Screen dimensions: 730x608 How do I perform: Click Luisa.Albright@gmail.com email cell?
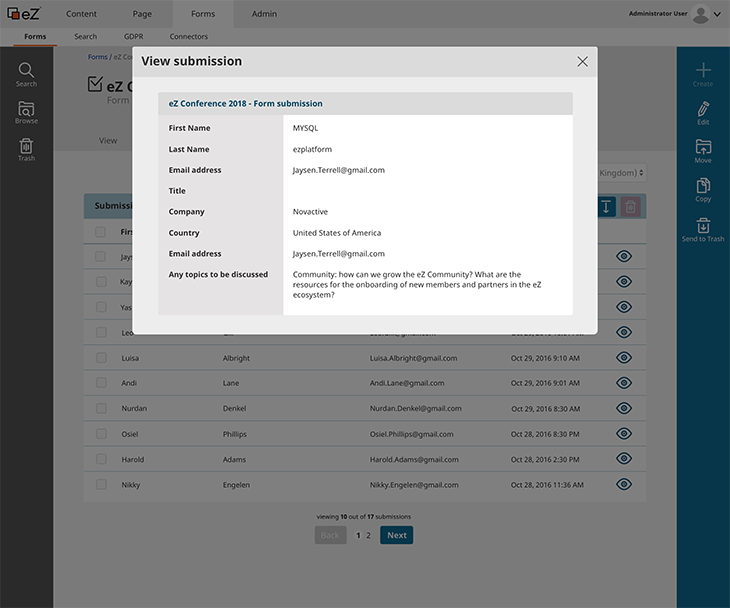coord(413,358)
